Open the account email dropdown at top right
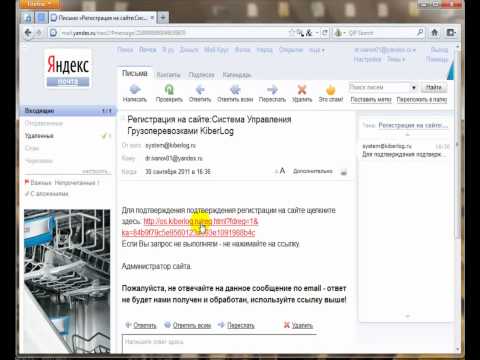This screenshot has height=360, width=480. (385, 50)
